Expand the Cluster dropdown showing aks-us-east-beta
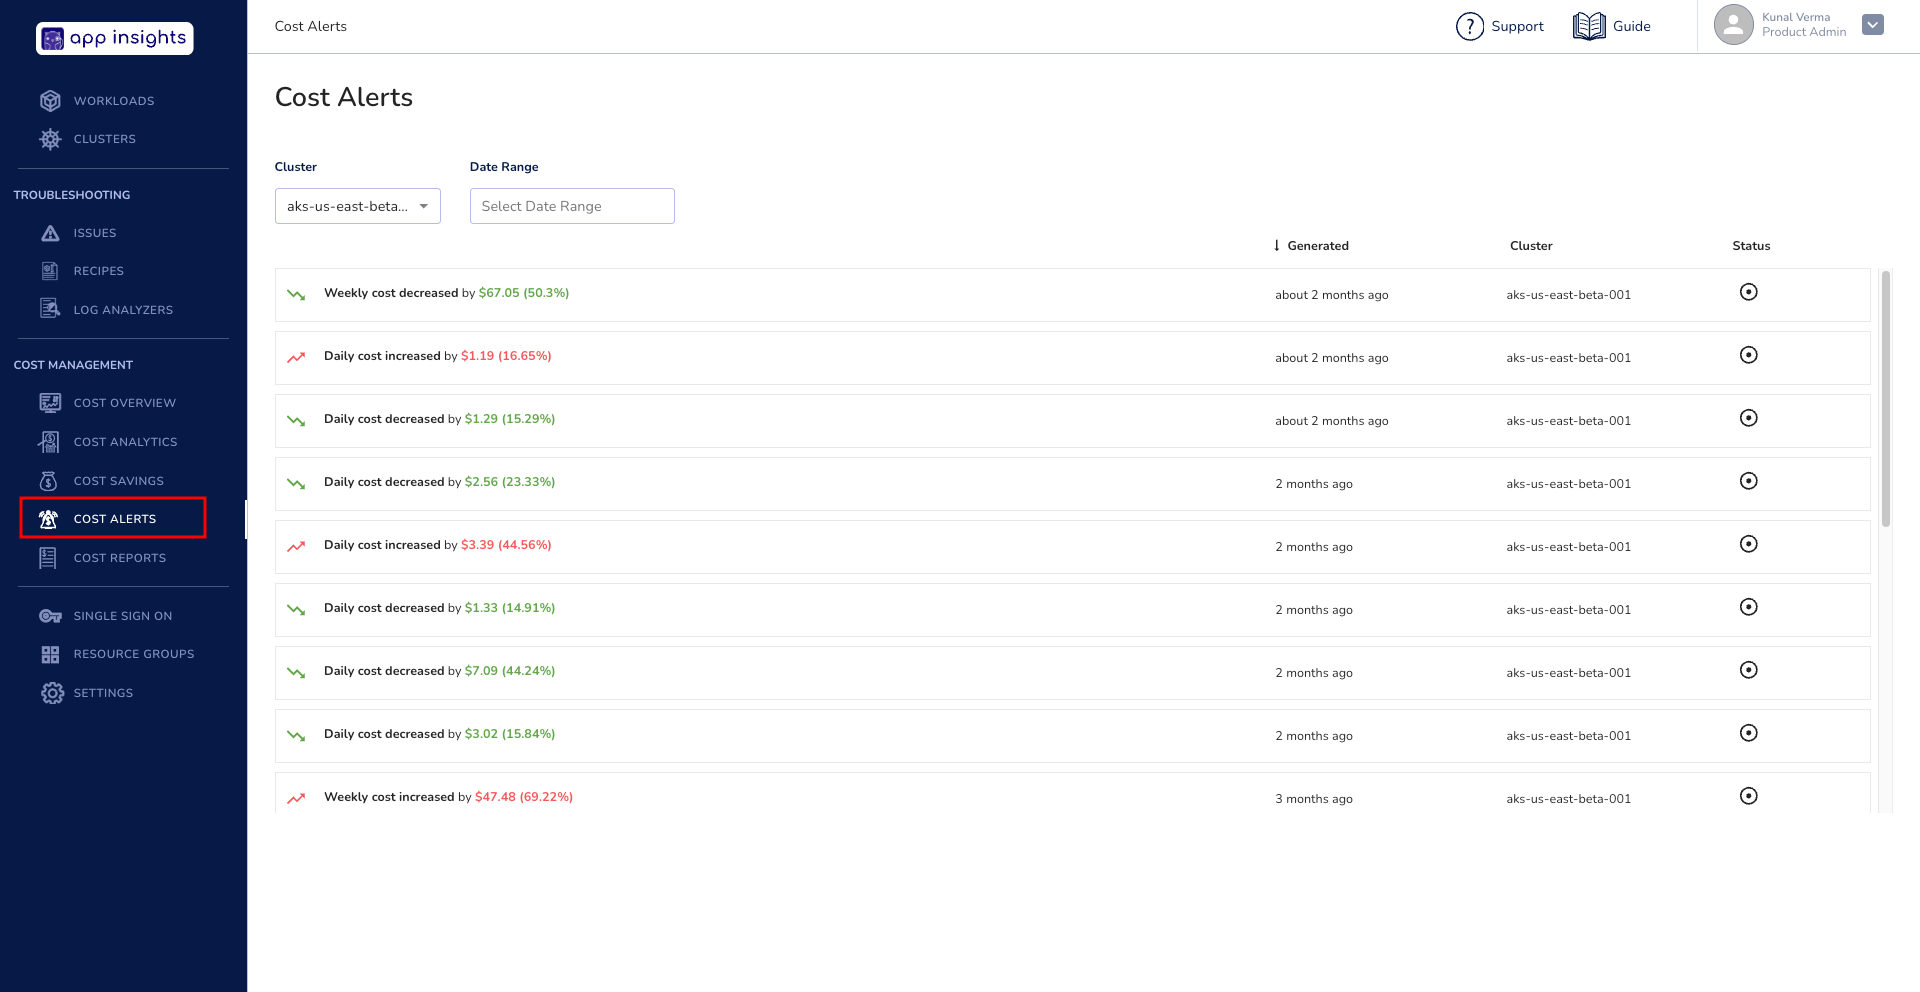The height and width of the screenshot is (992, 1920). click(x=357, y=206)
